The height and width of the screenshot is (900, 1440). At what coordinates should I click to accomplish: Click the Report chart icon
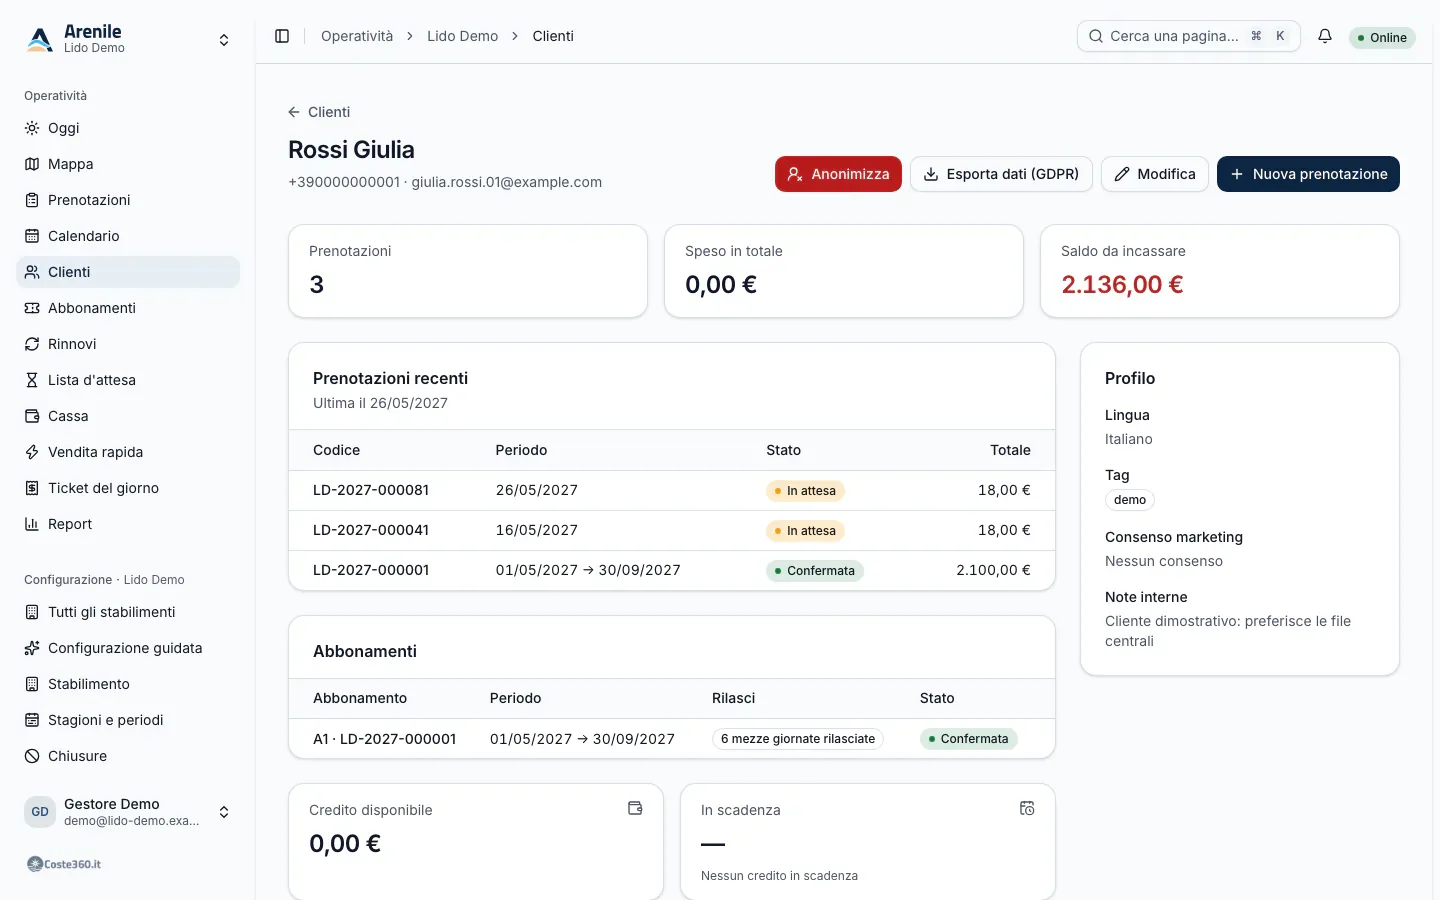click(32, 524)
